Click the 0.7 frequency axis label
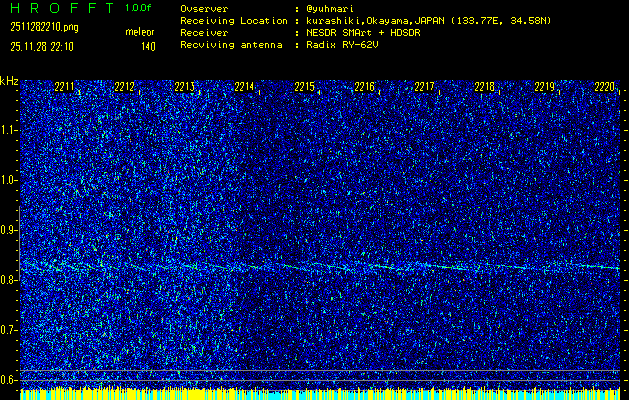 coord(9,330)
